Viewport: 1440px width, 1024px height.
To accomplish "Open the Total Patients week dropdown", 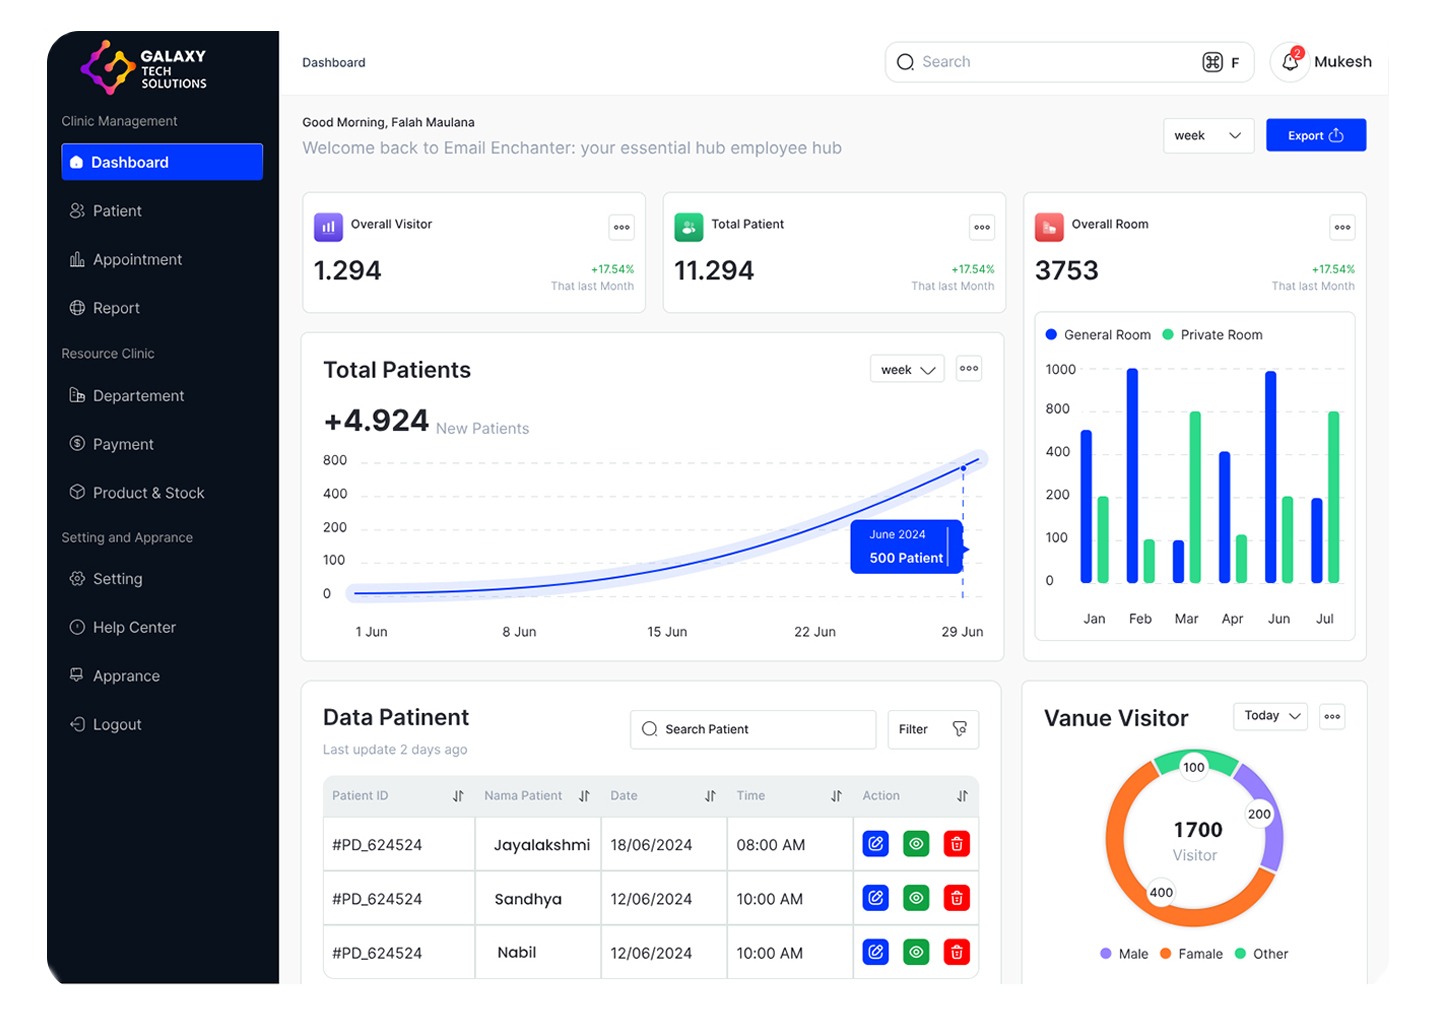I will (x=907, y=370).
